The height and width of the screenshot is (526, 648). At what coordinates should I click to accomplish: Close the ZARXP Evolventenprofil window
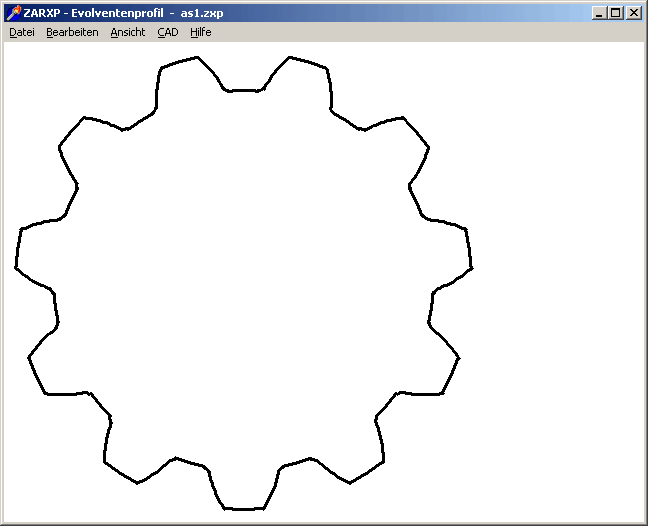click(633, 13)
